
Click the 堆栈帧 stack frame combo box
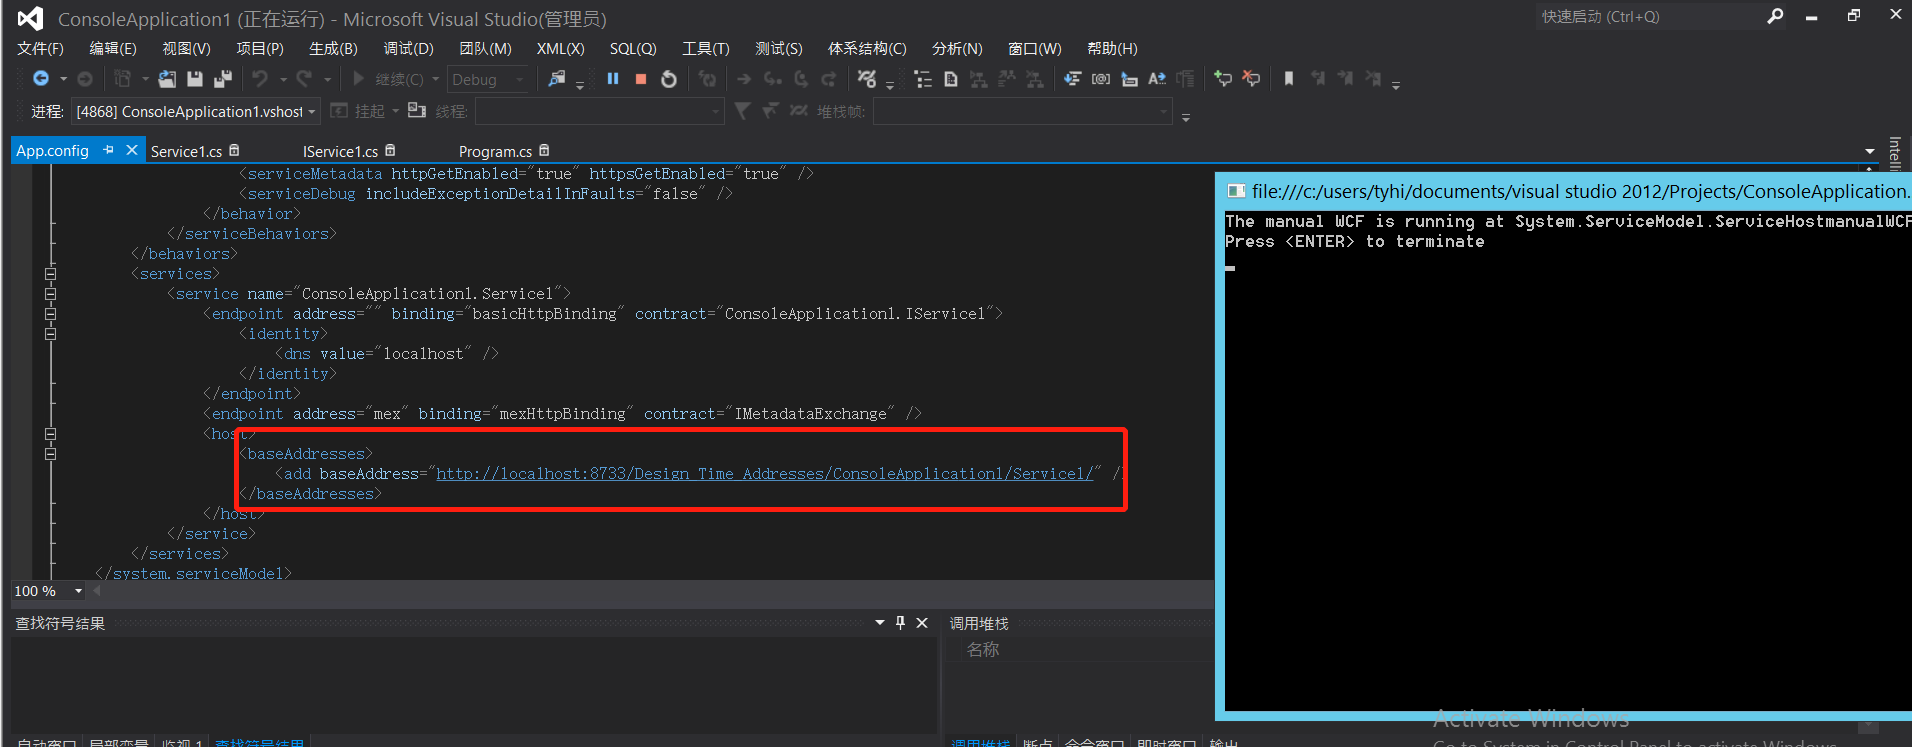tap(1022, 111)
